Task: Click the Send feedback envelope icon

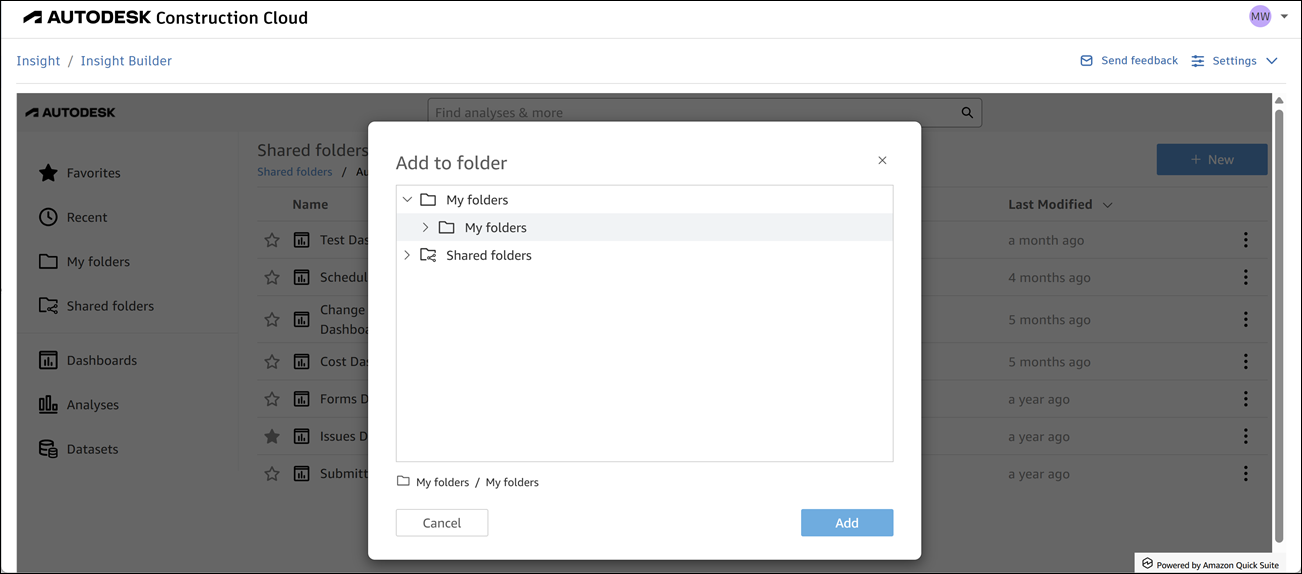Action: click(x=1087, y=61)
